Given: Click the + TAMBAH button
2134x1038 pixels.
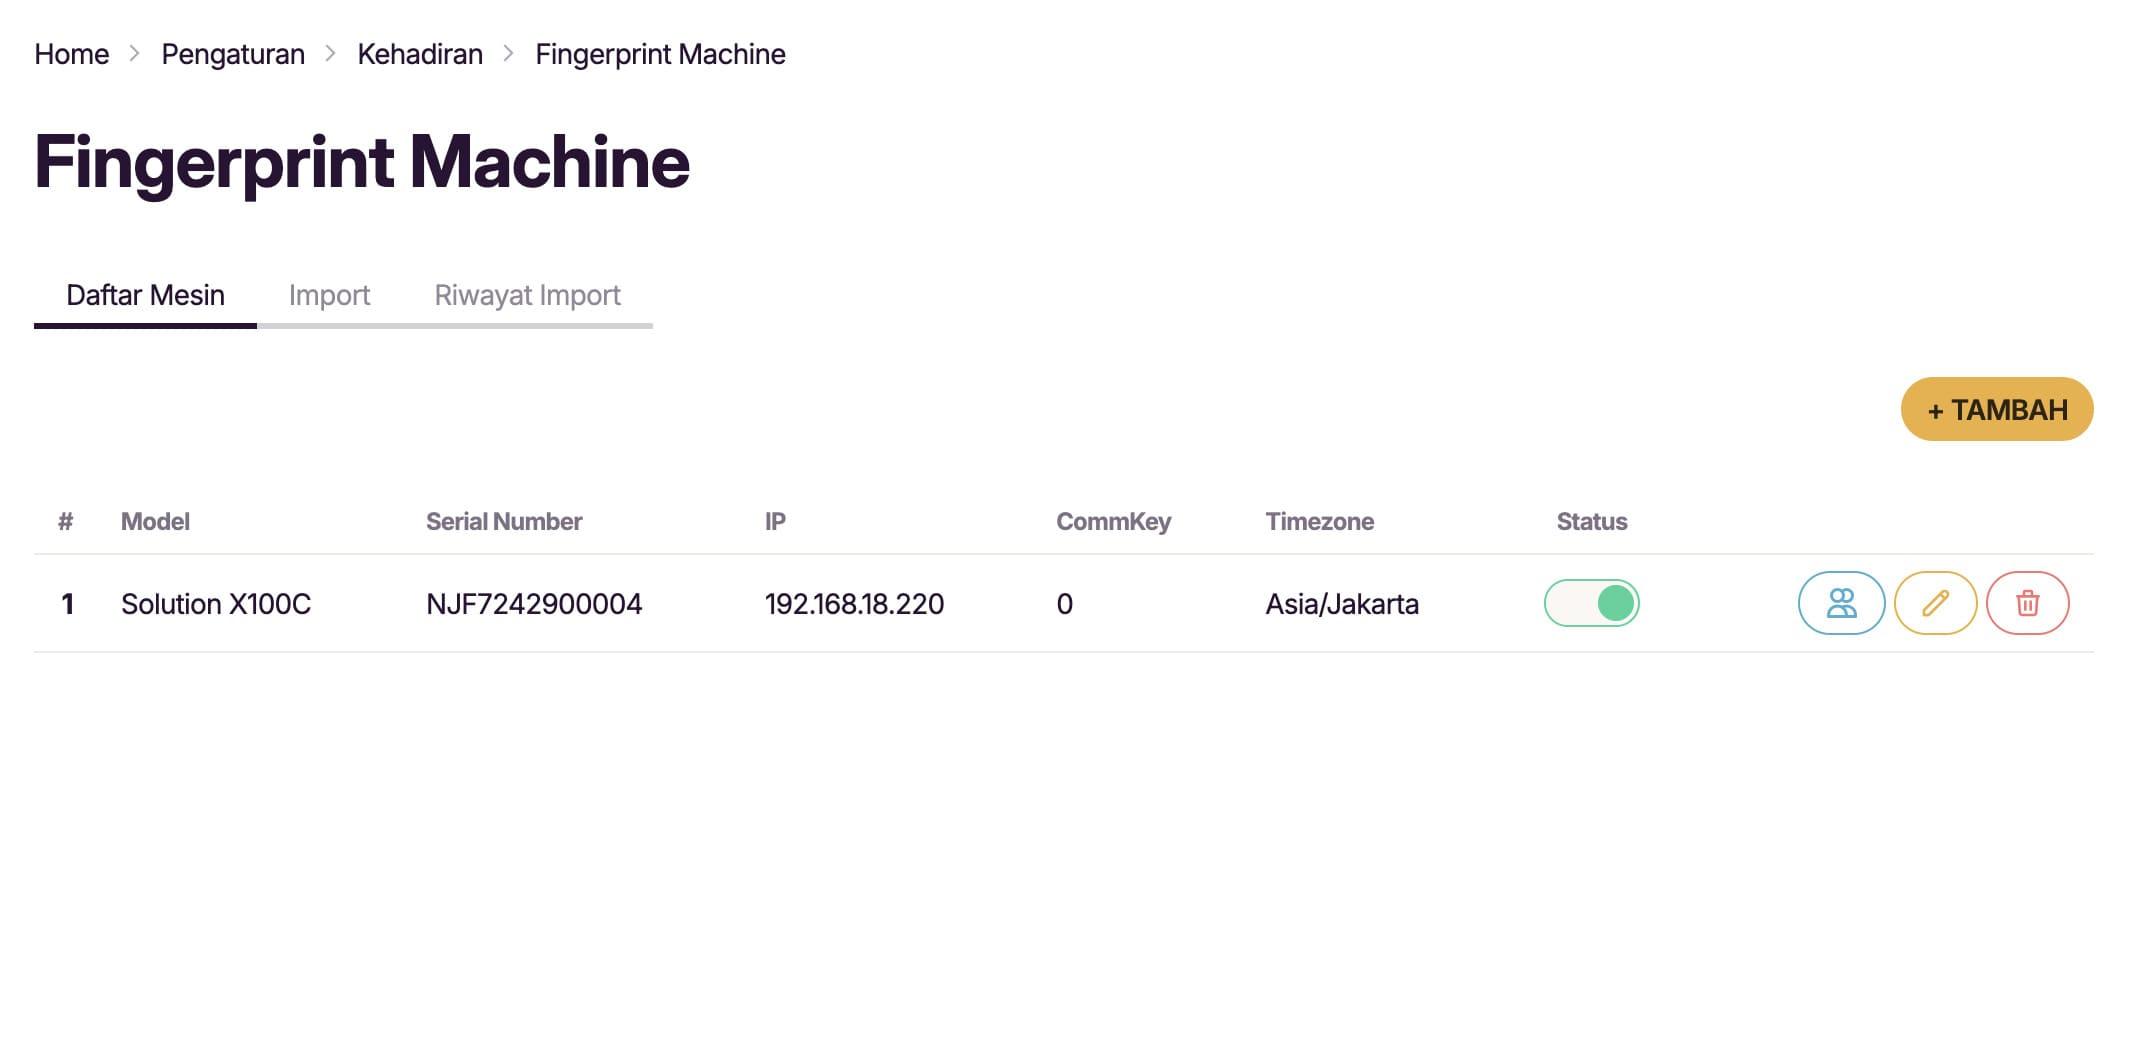Looking at the screenshot, I should click(1995, 409).
